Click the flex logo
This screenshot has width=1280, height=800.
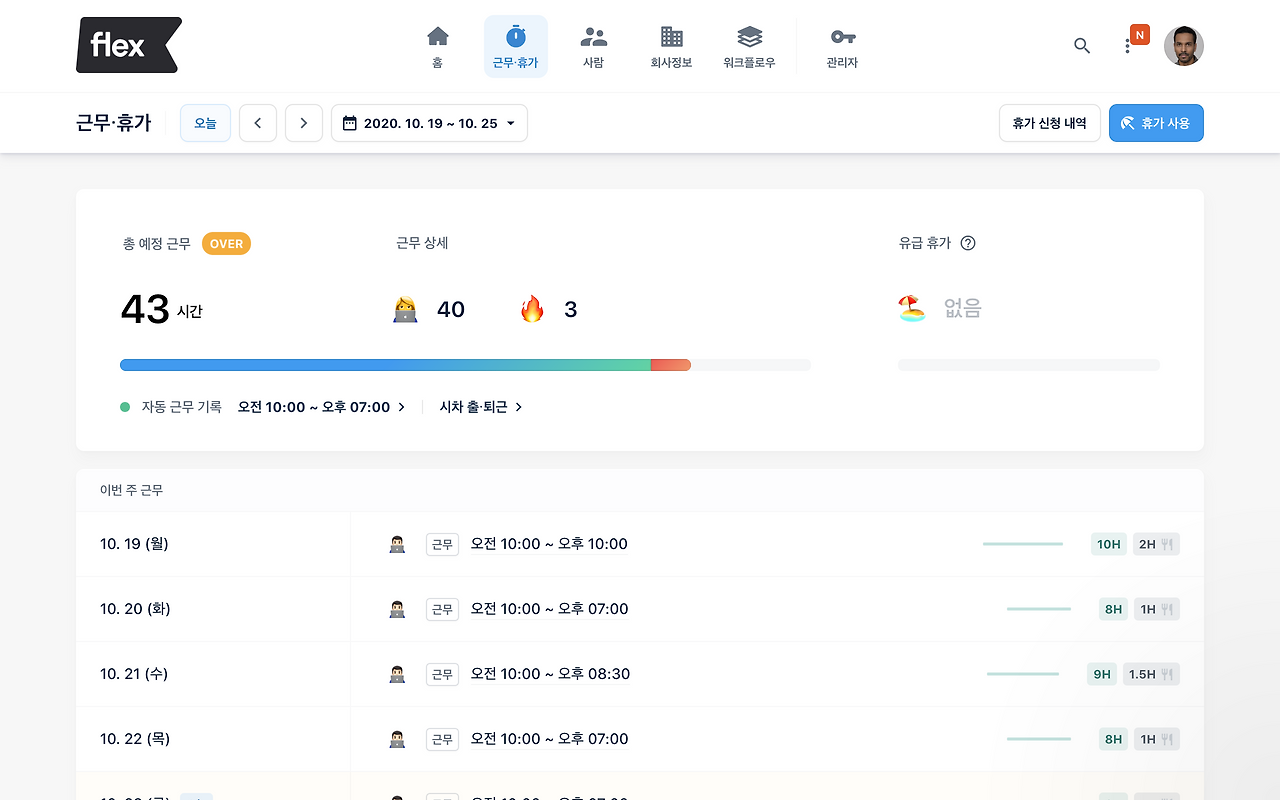tap(129, 45)
